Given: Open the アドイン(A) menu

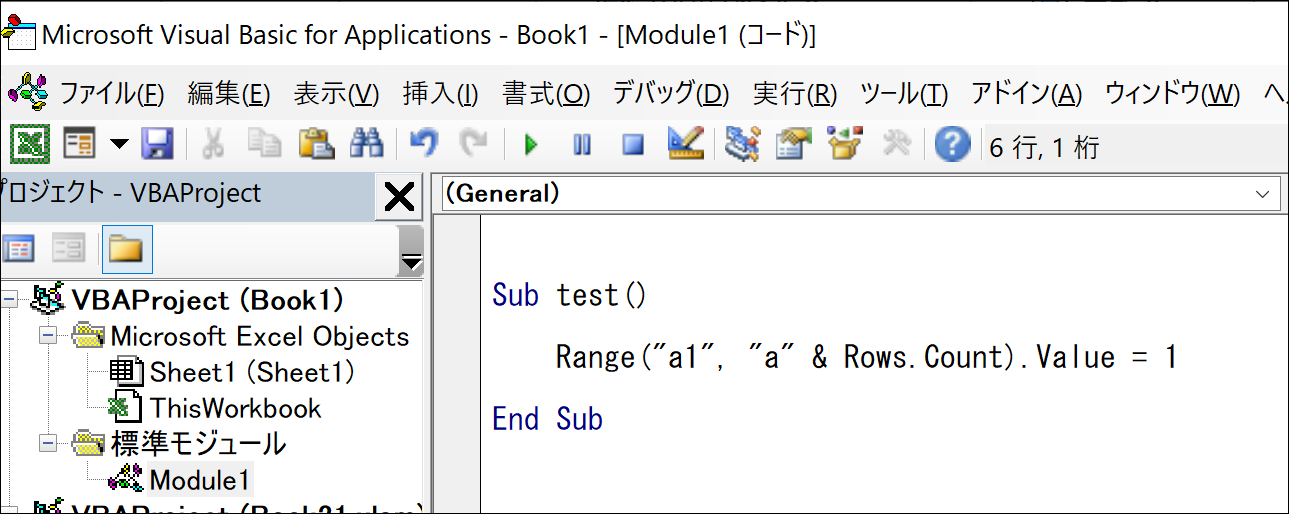Looking at the screenshot, I should click(1027, 94).
